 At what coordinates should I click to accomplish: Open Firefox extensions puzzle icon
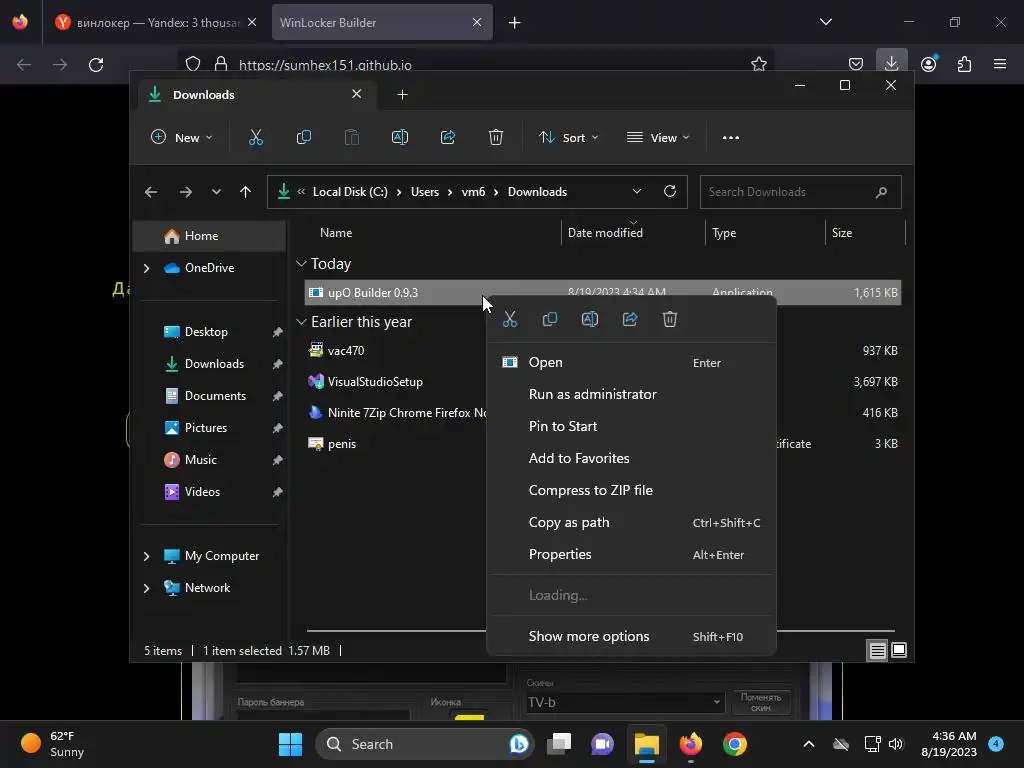click(x=964, y=64)
